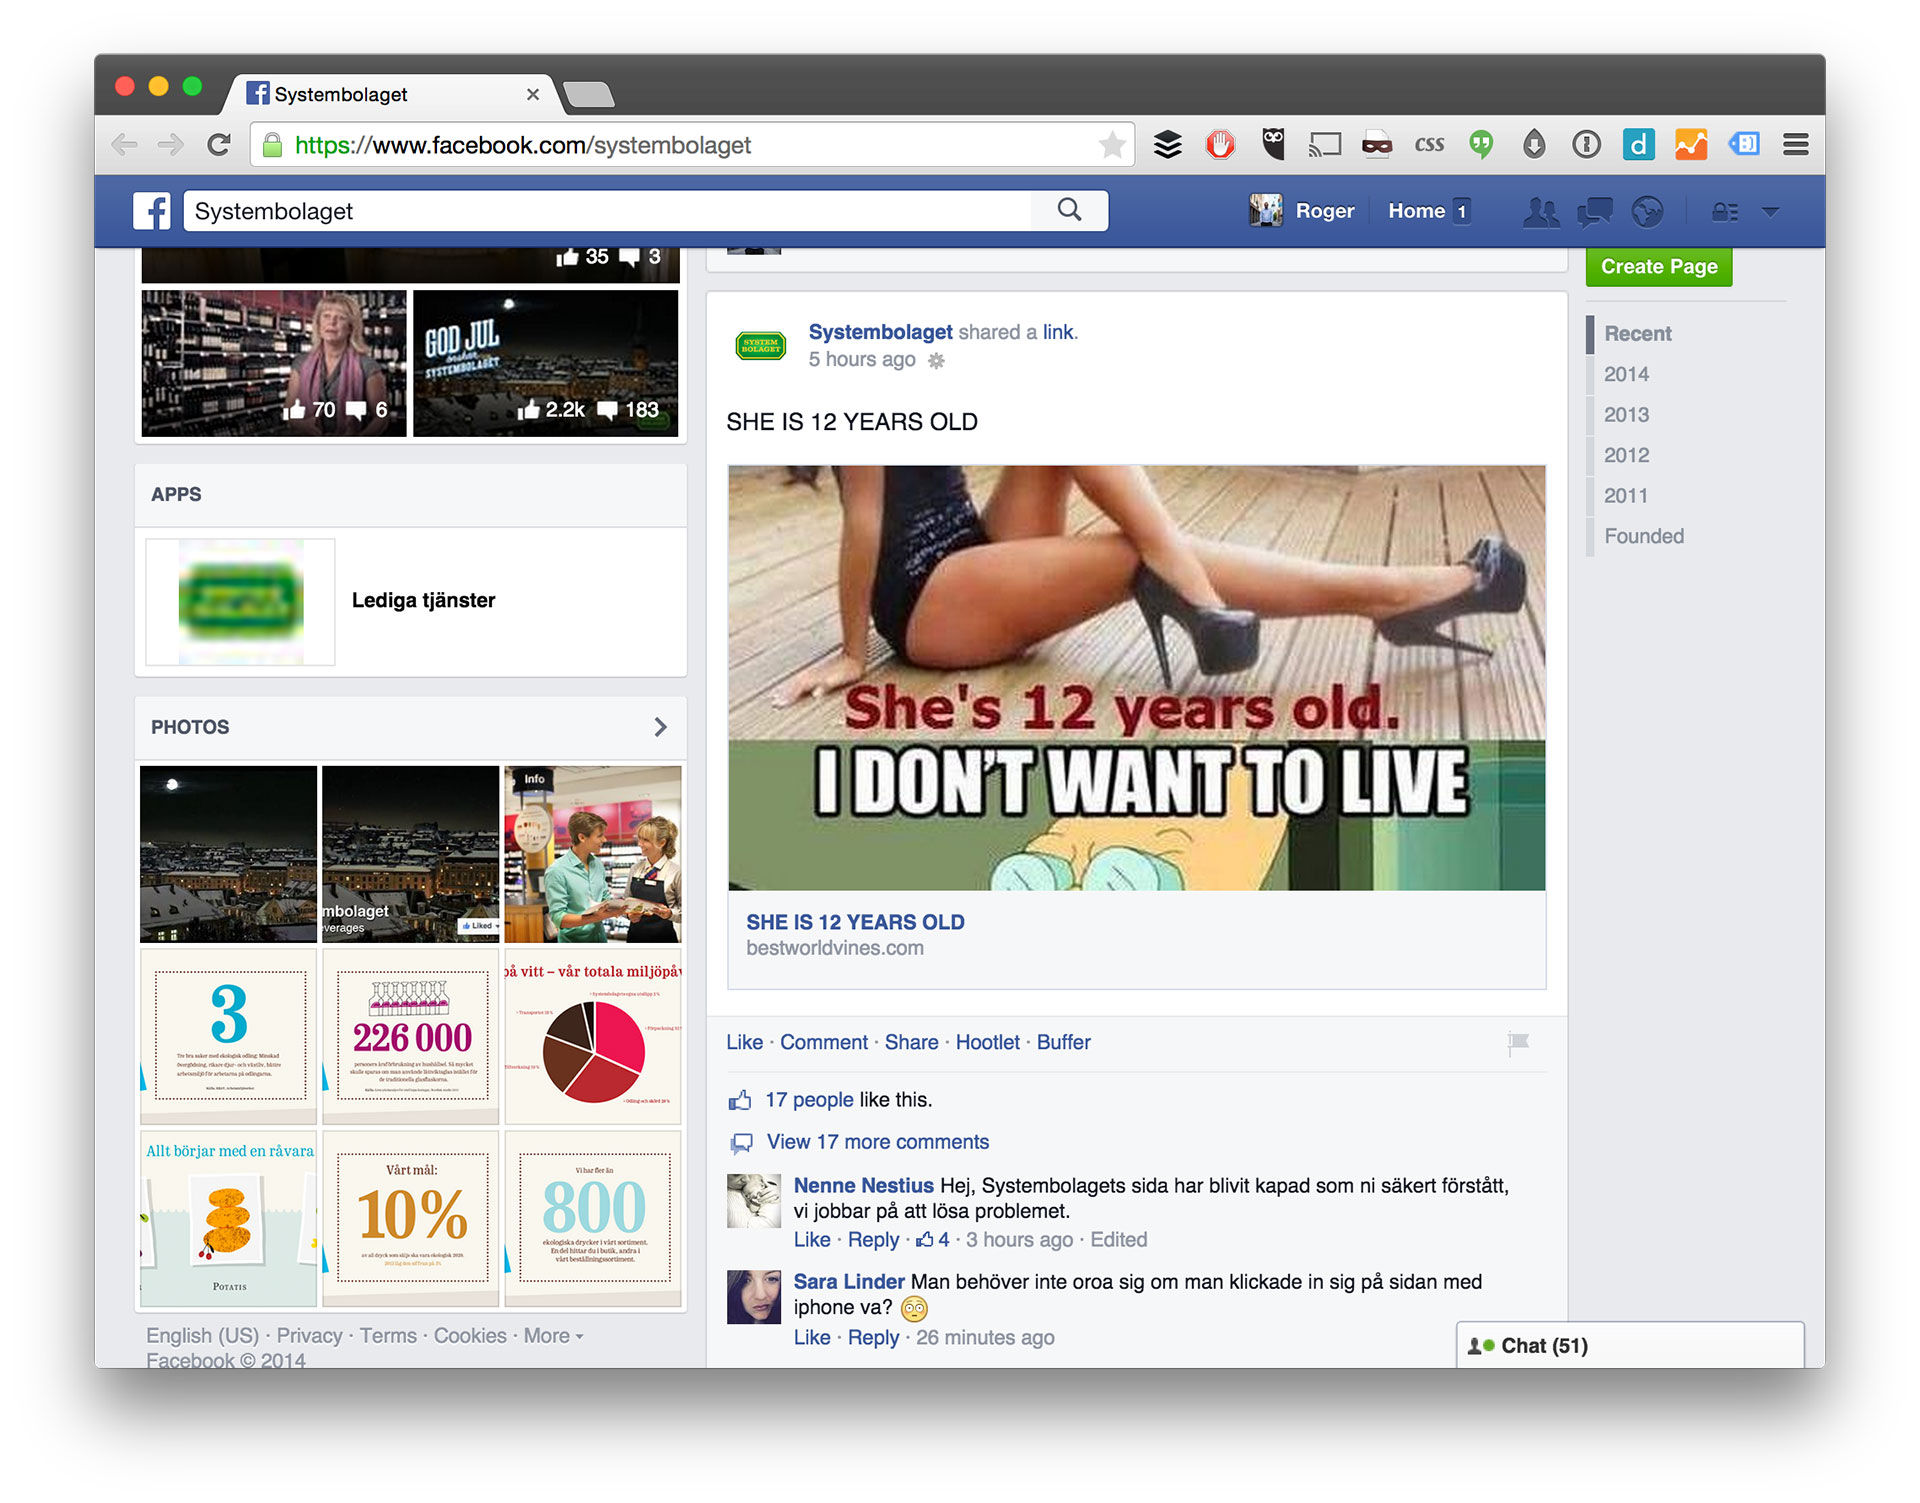Screen dimensions: 1920x1503
Task: Click 'Comment' under the post
Action: tap(824, 1043)
